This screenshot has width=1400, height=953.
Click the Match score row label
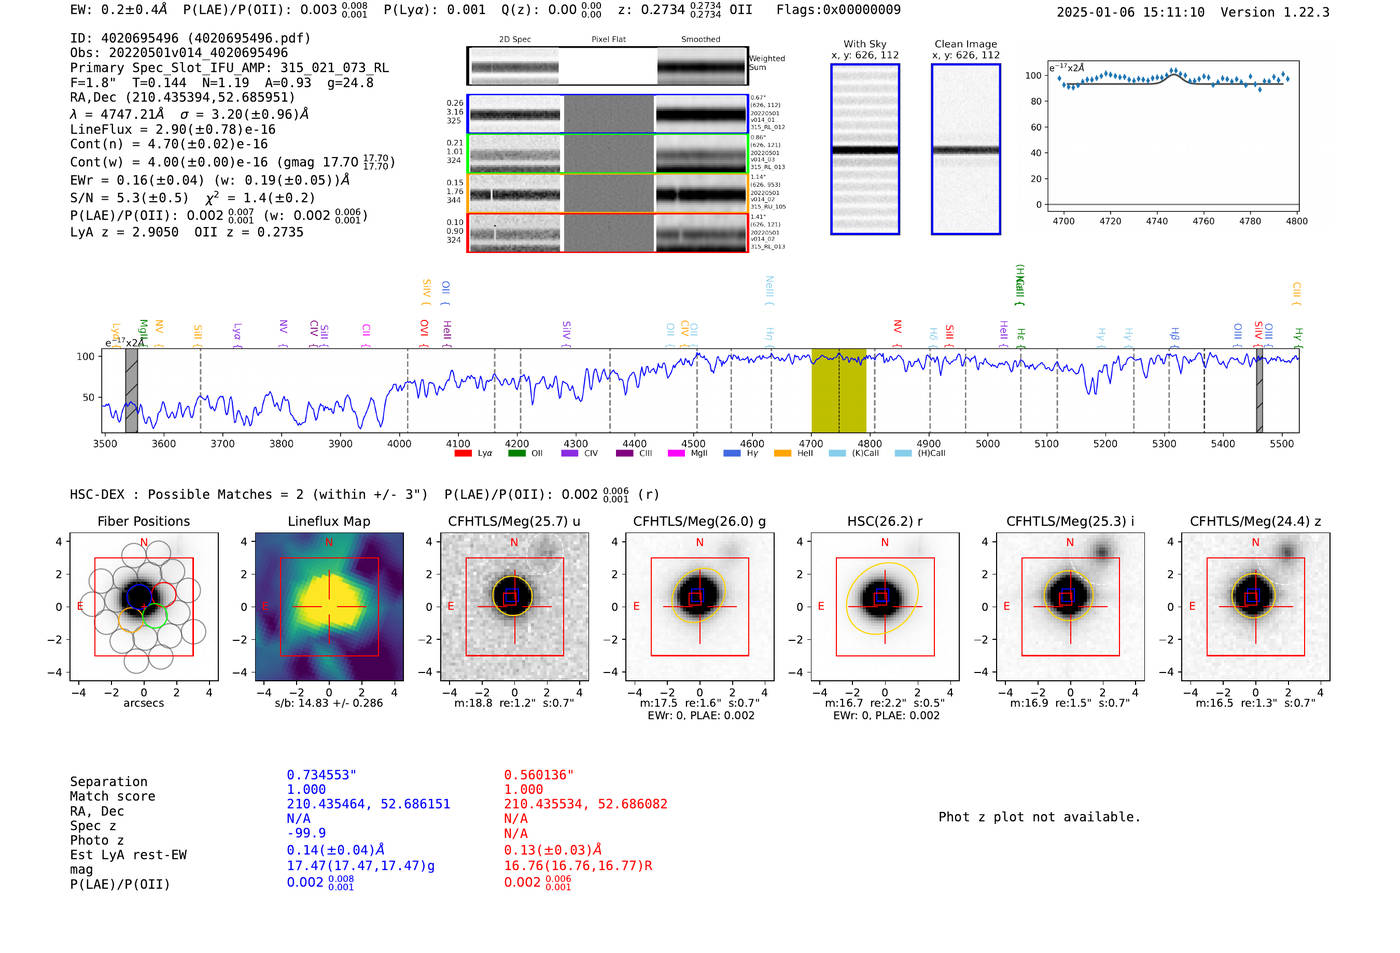click(113, 797)
